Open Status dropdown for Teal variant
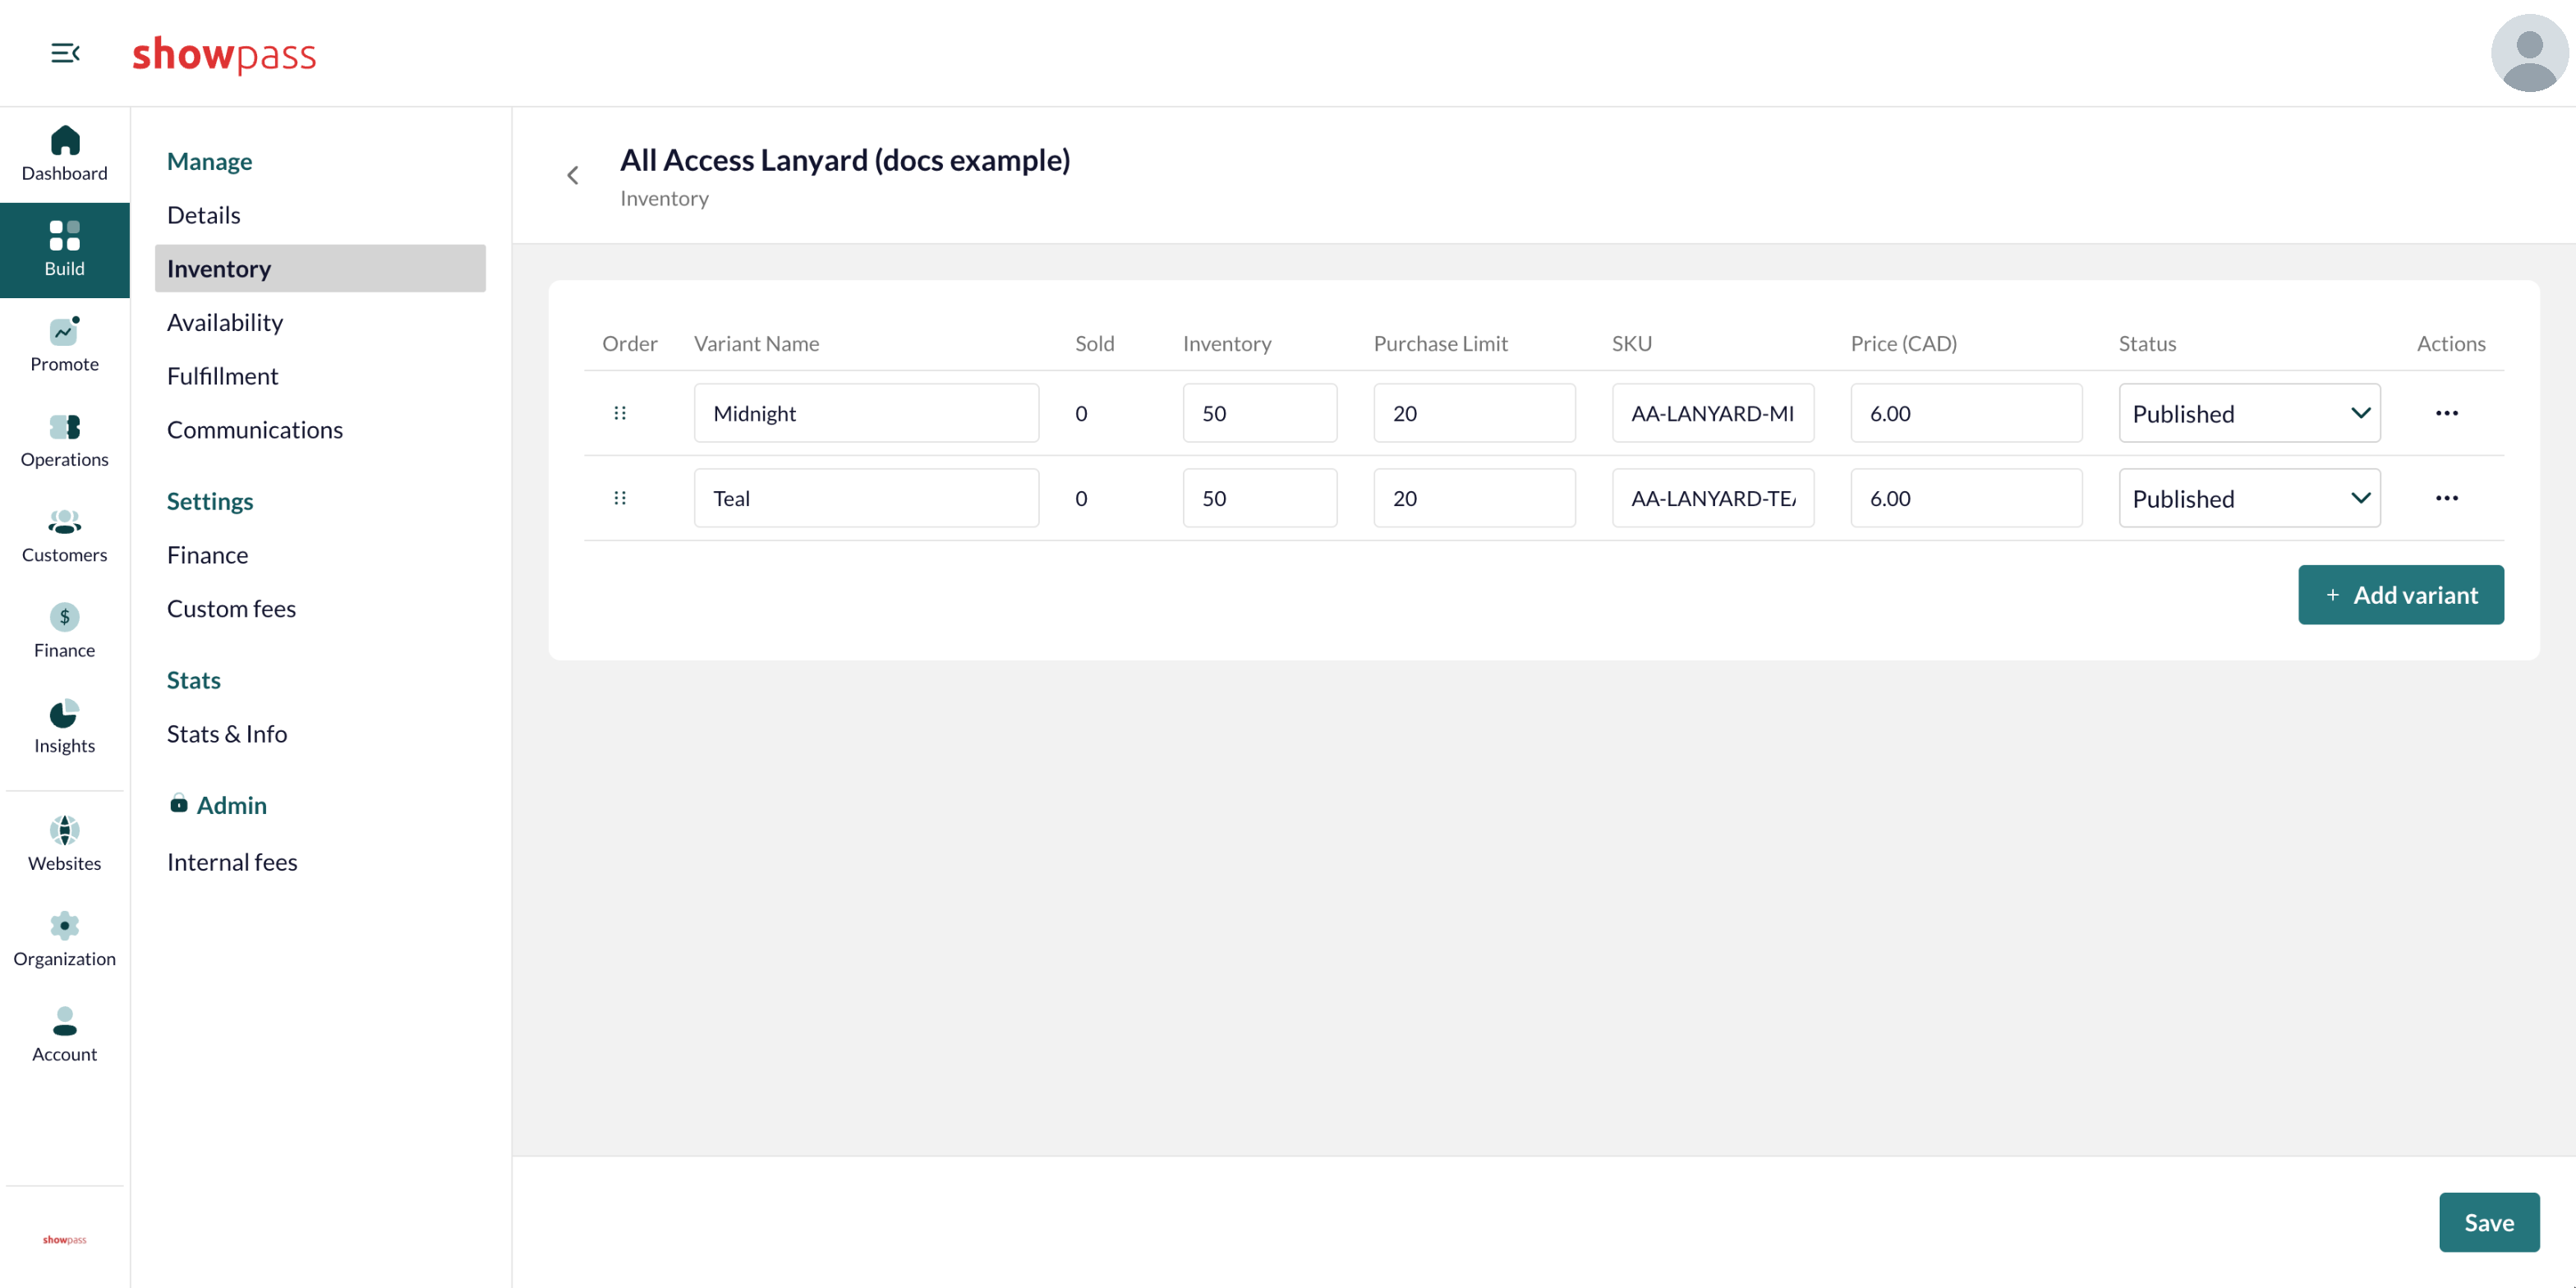 coord(2249,498)
